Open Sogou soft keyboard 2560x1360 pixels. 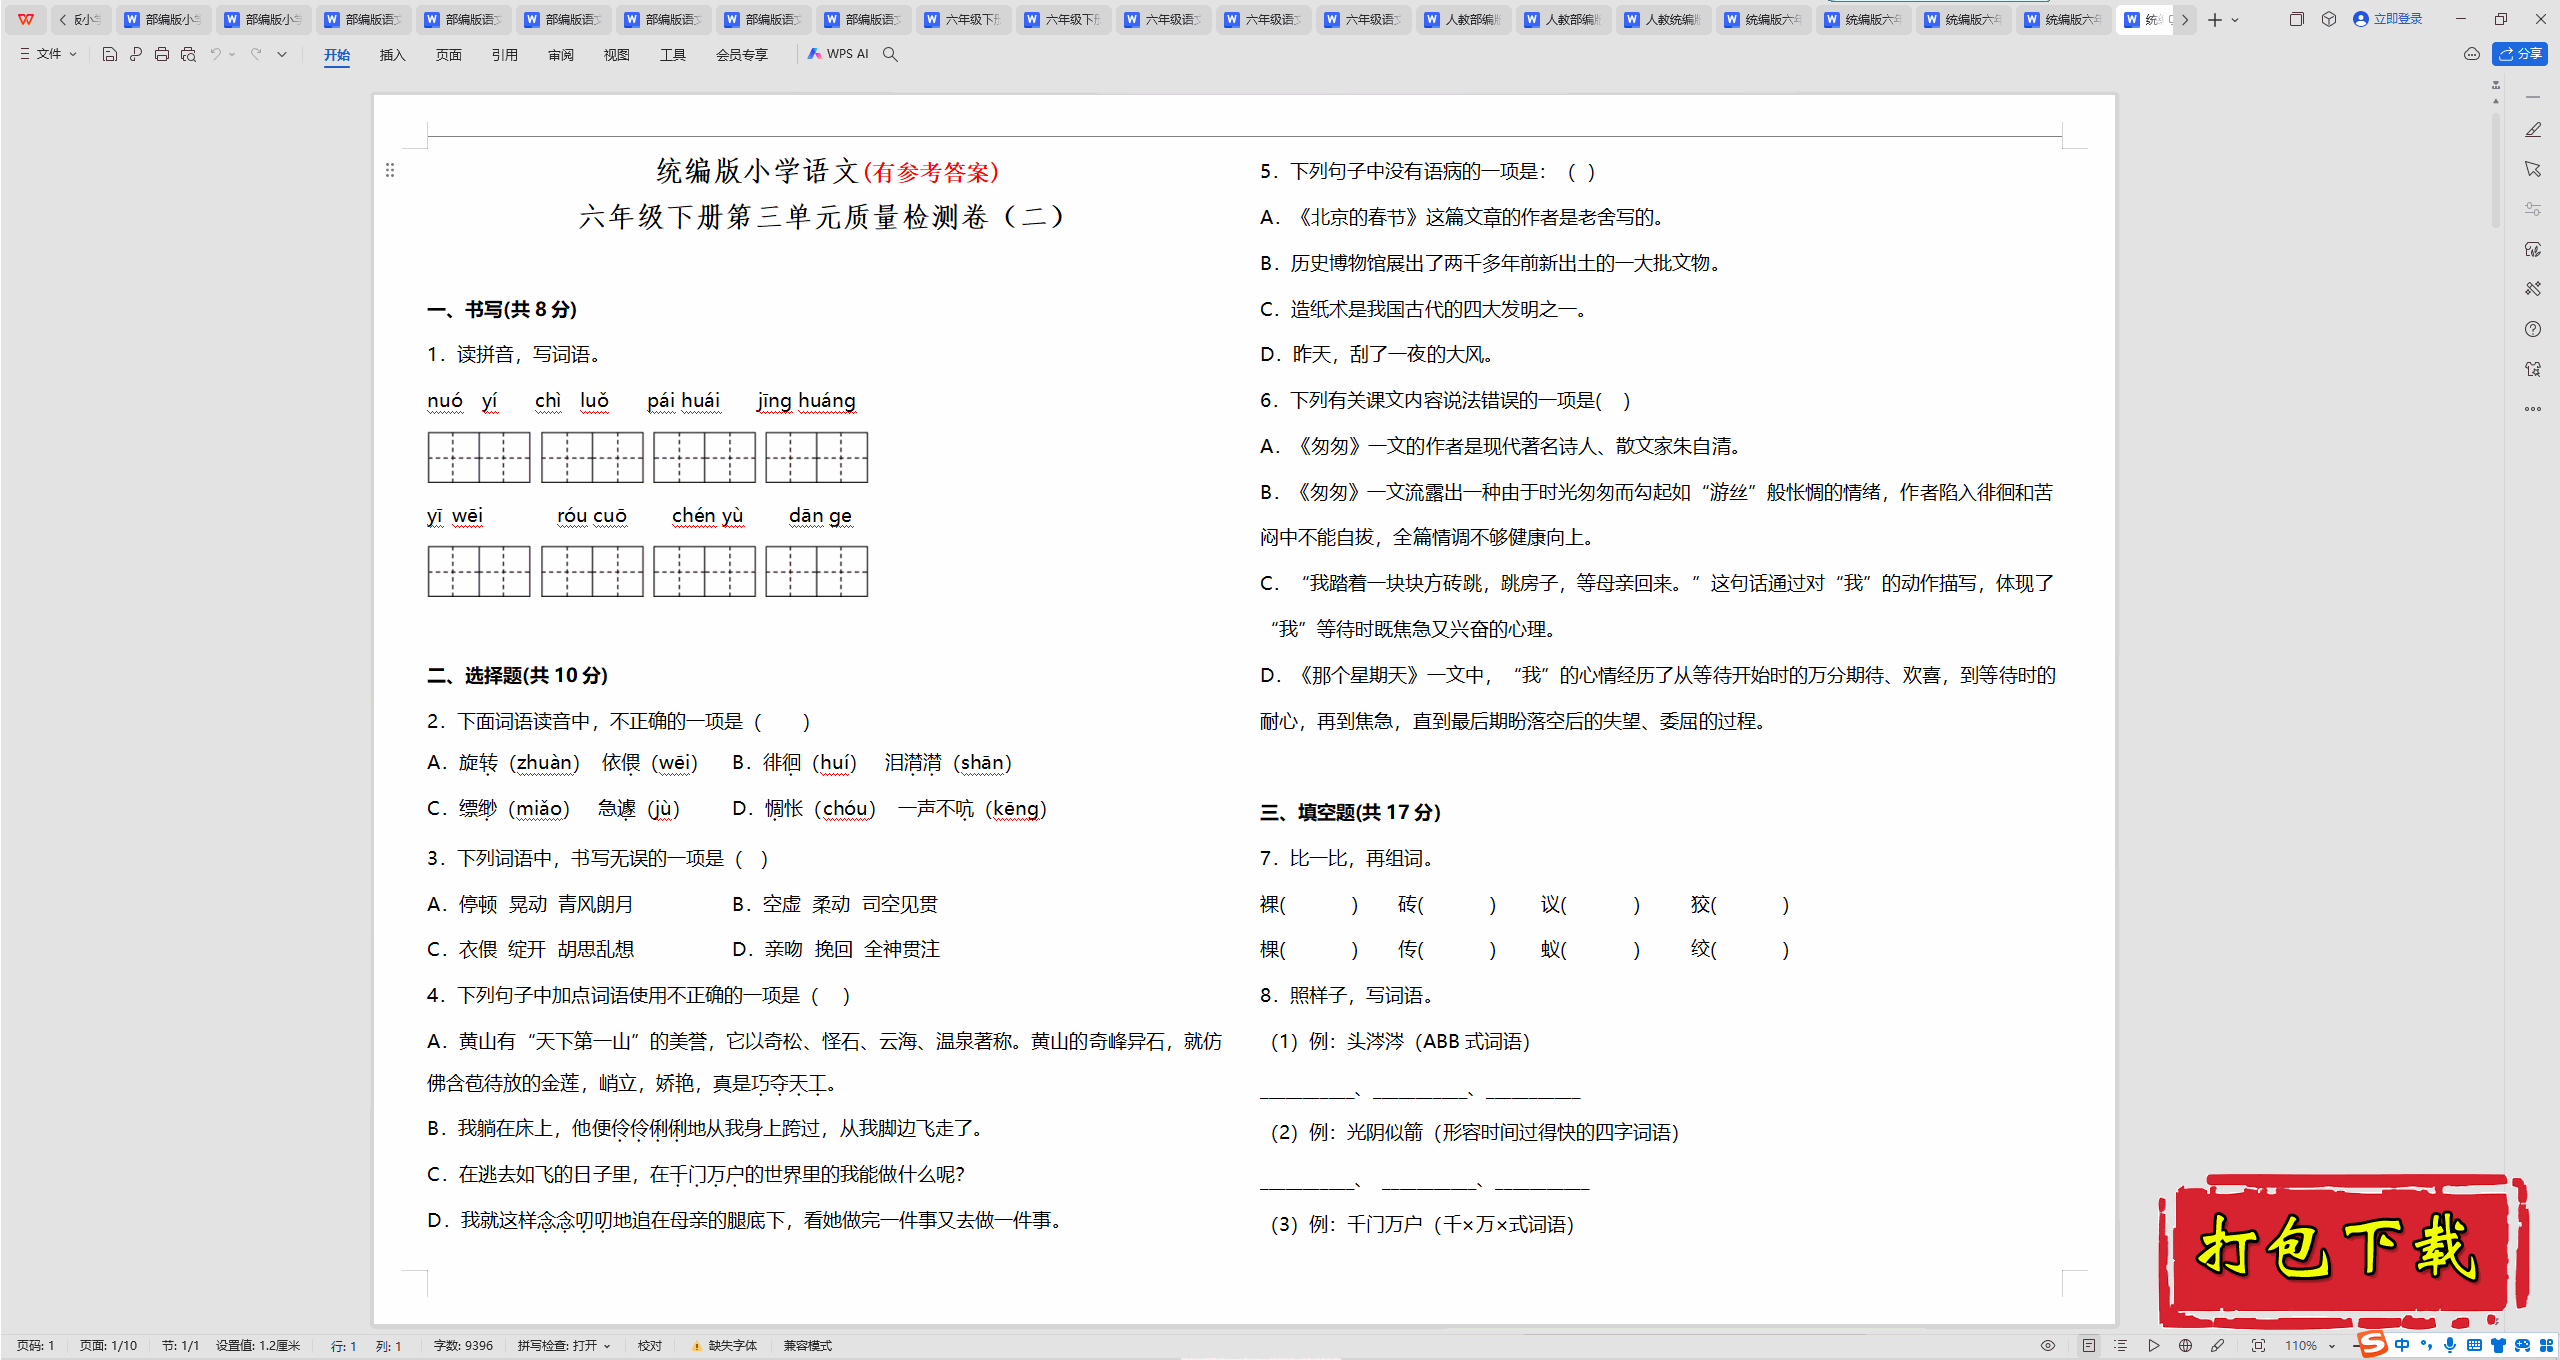(2474, 1345)
